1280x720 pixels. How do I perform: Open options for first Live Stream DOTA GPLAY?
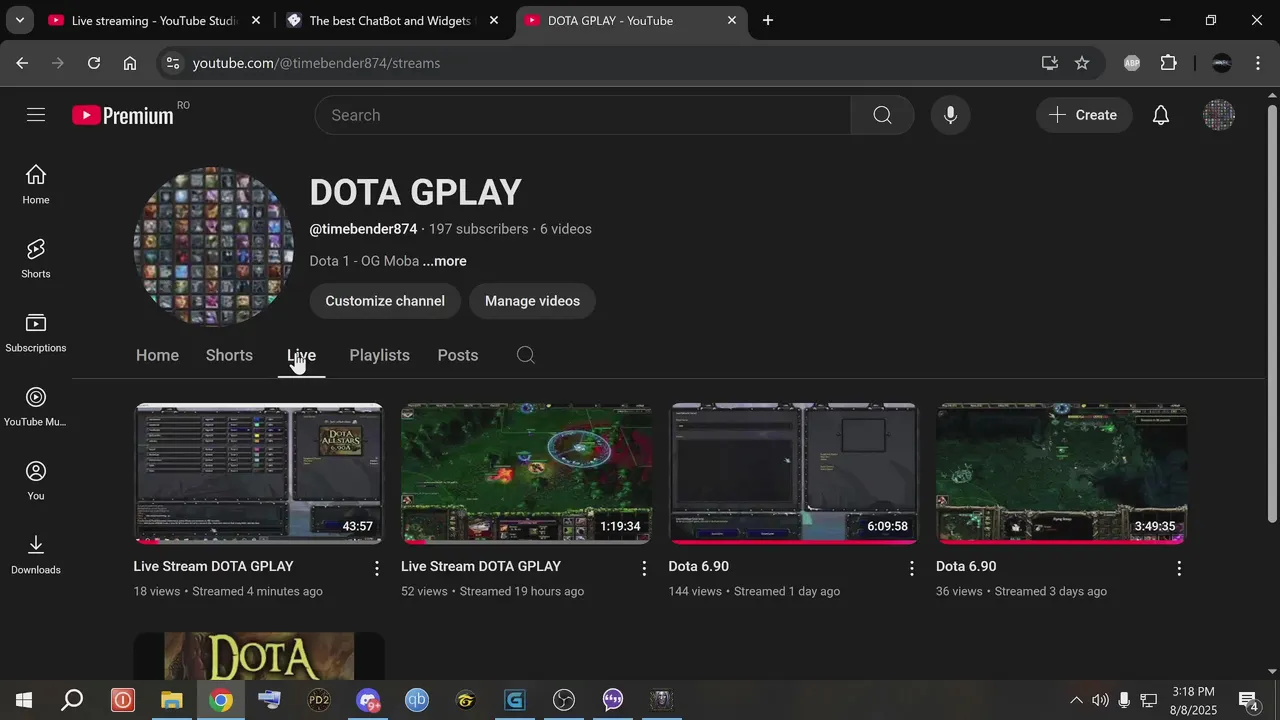click(x=376, y=568)
